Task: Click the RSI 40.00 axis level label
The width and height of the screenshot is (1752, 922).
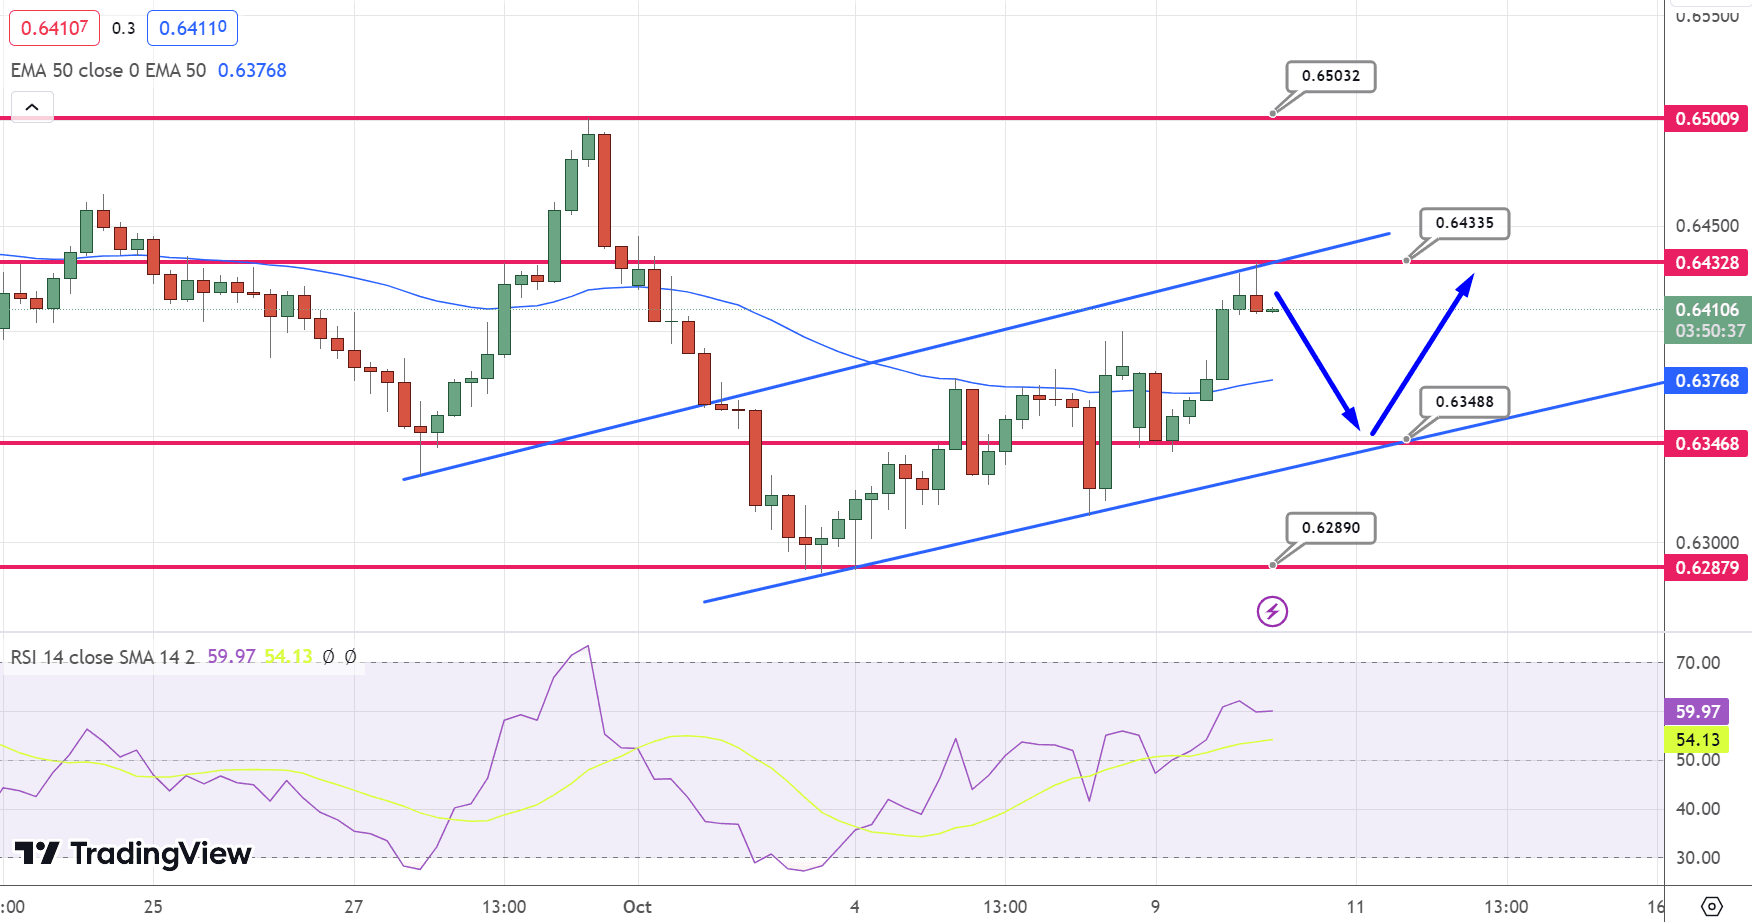Action: [1698, 809]
